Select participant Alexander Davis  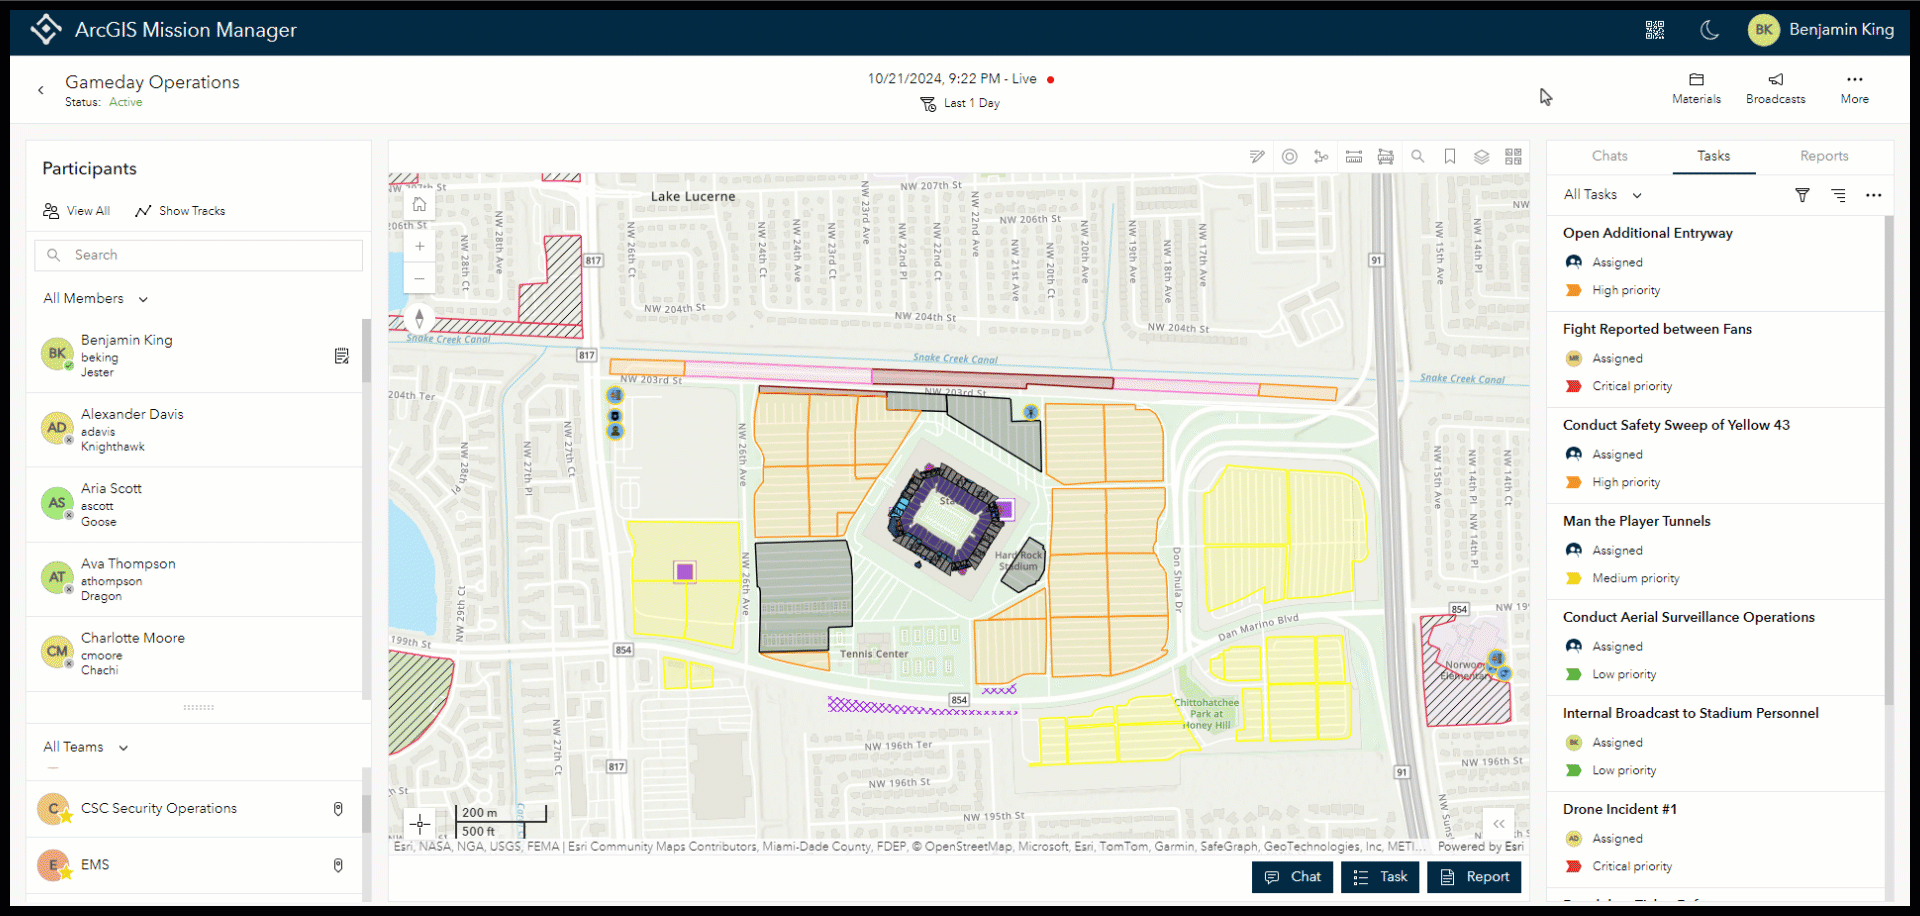point(194,430)
